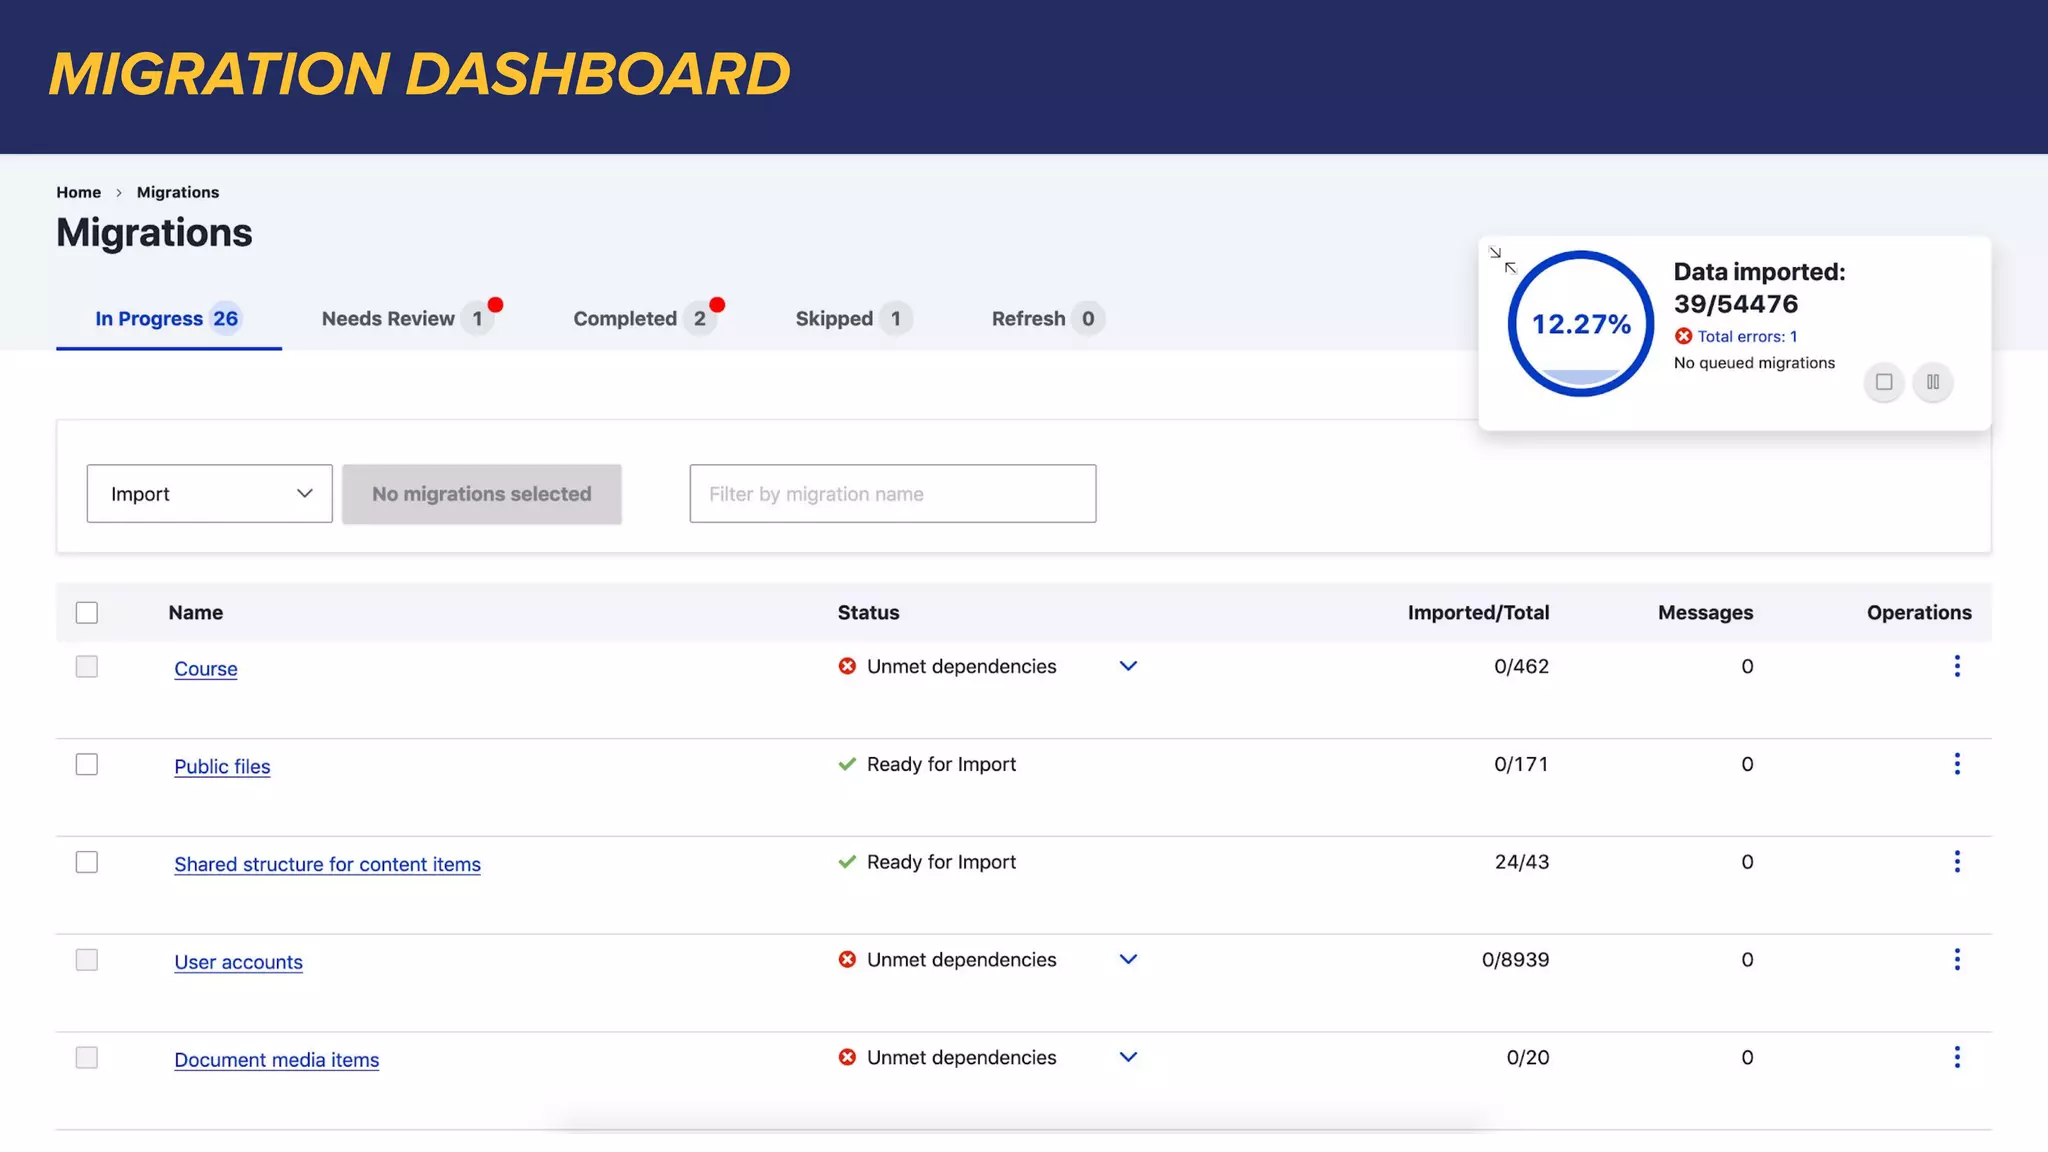Image resolution: width=2048 pixels, height=1152 pixels.
Task: Select the User accounts checkbox
Action: point(87,960)
